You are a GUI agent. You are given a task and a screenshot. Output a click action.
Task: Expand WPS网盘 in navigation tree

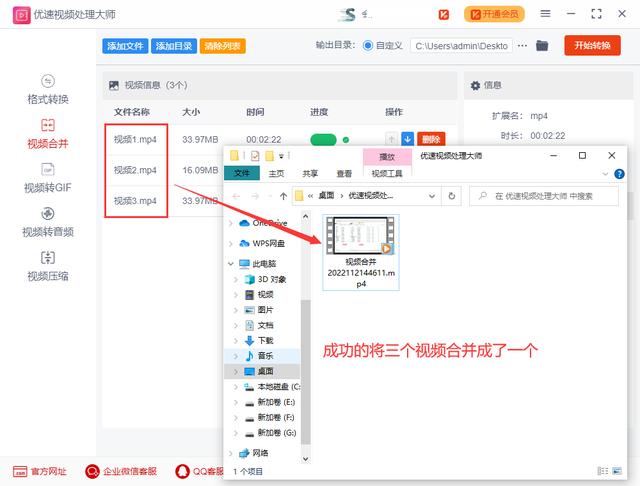pyautogui.click(x=231, y=244)
